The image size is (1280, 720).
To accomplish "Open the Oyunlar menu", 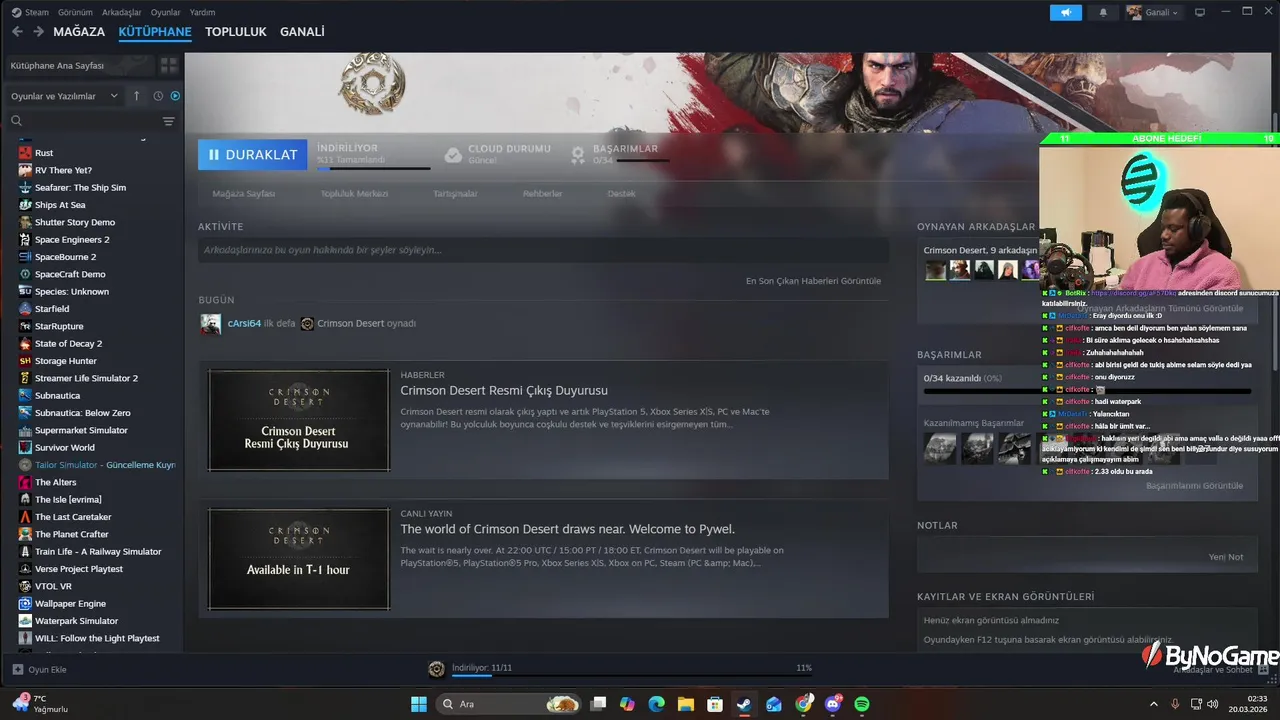I will (165, 12).
